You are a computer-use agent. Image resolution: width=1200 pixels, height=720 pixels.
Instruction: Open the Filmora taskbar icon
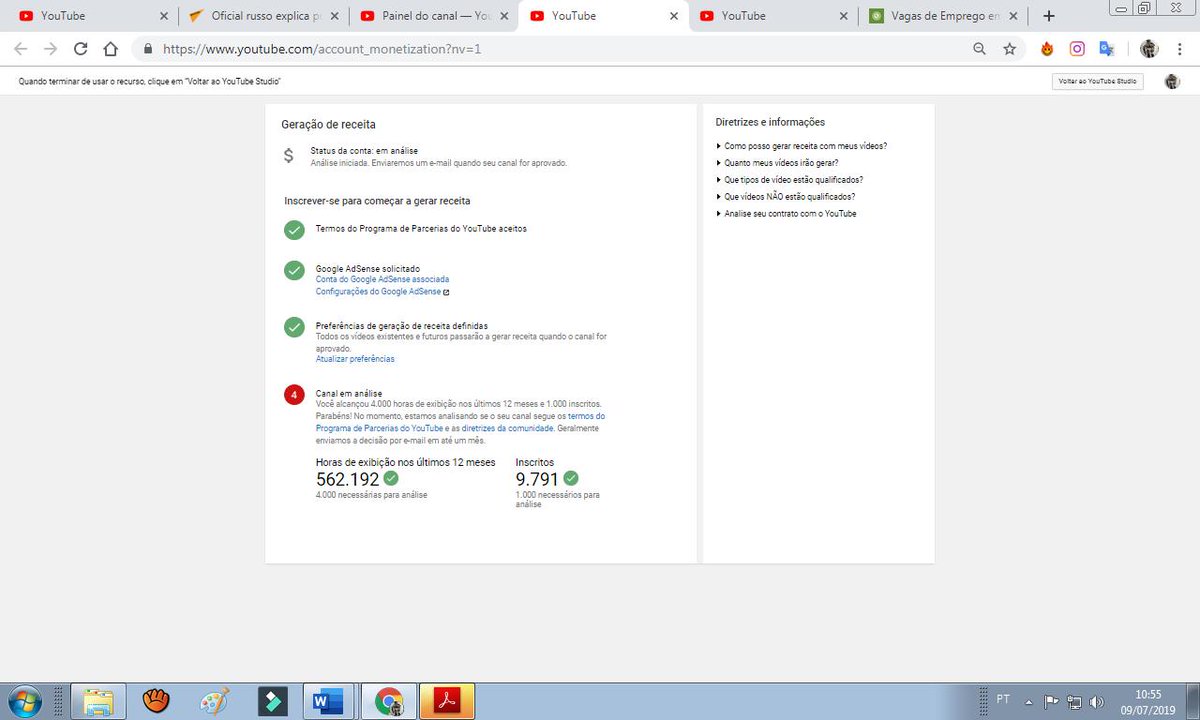(271, 701)
